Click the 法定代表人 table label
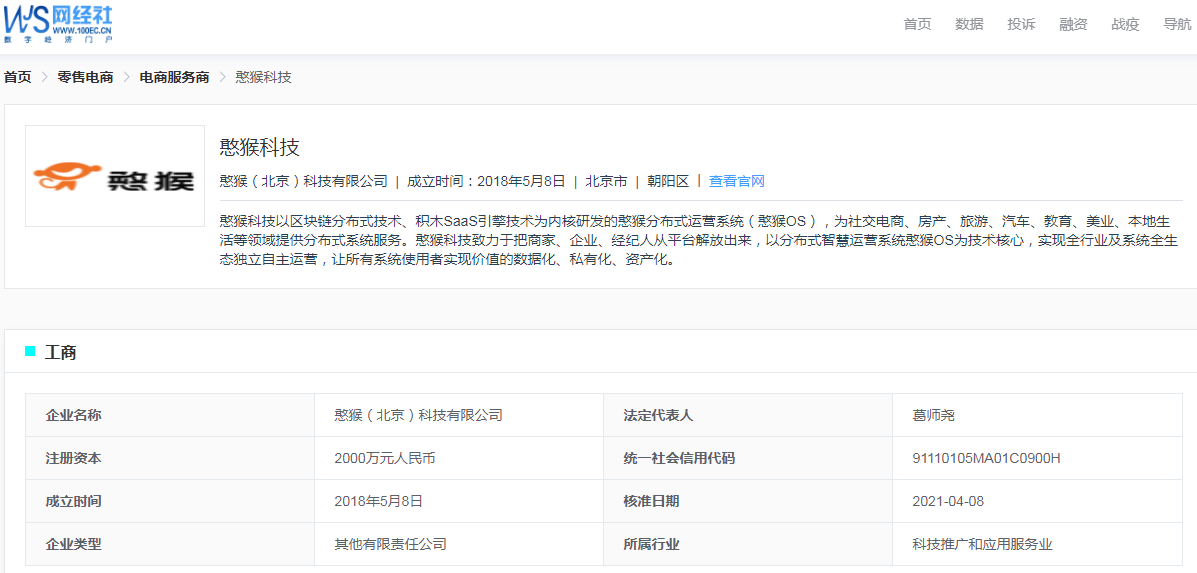This screenshot has height=573, width=1197. [658, 416]
